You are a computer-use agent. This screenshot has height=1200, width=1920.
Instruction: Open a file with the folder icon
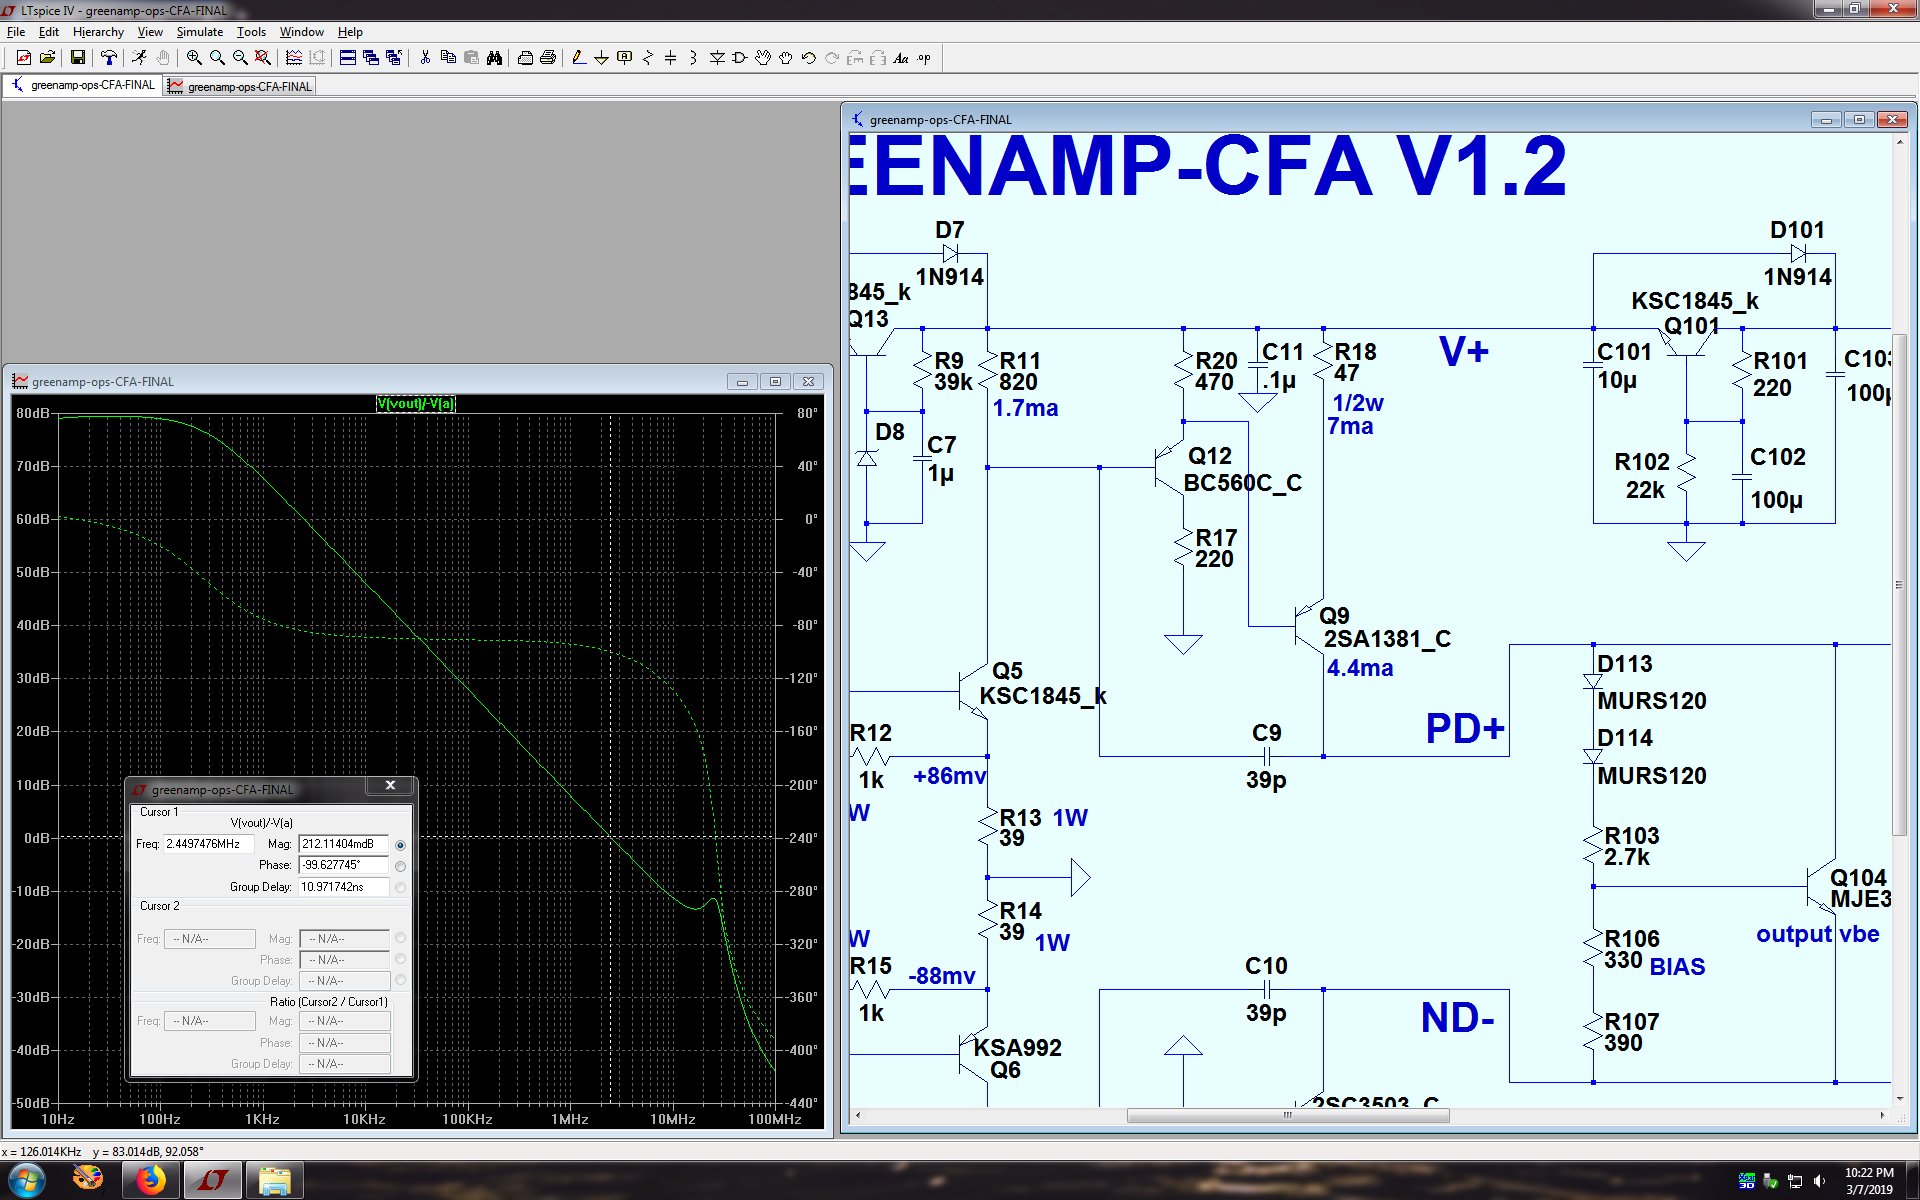46,58
